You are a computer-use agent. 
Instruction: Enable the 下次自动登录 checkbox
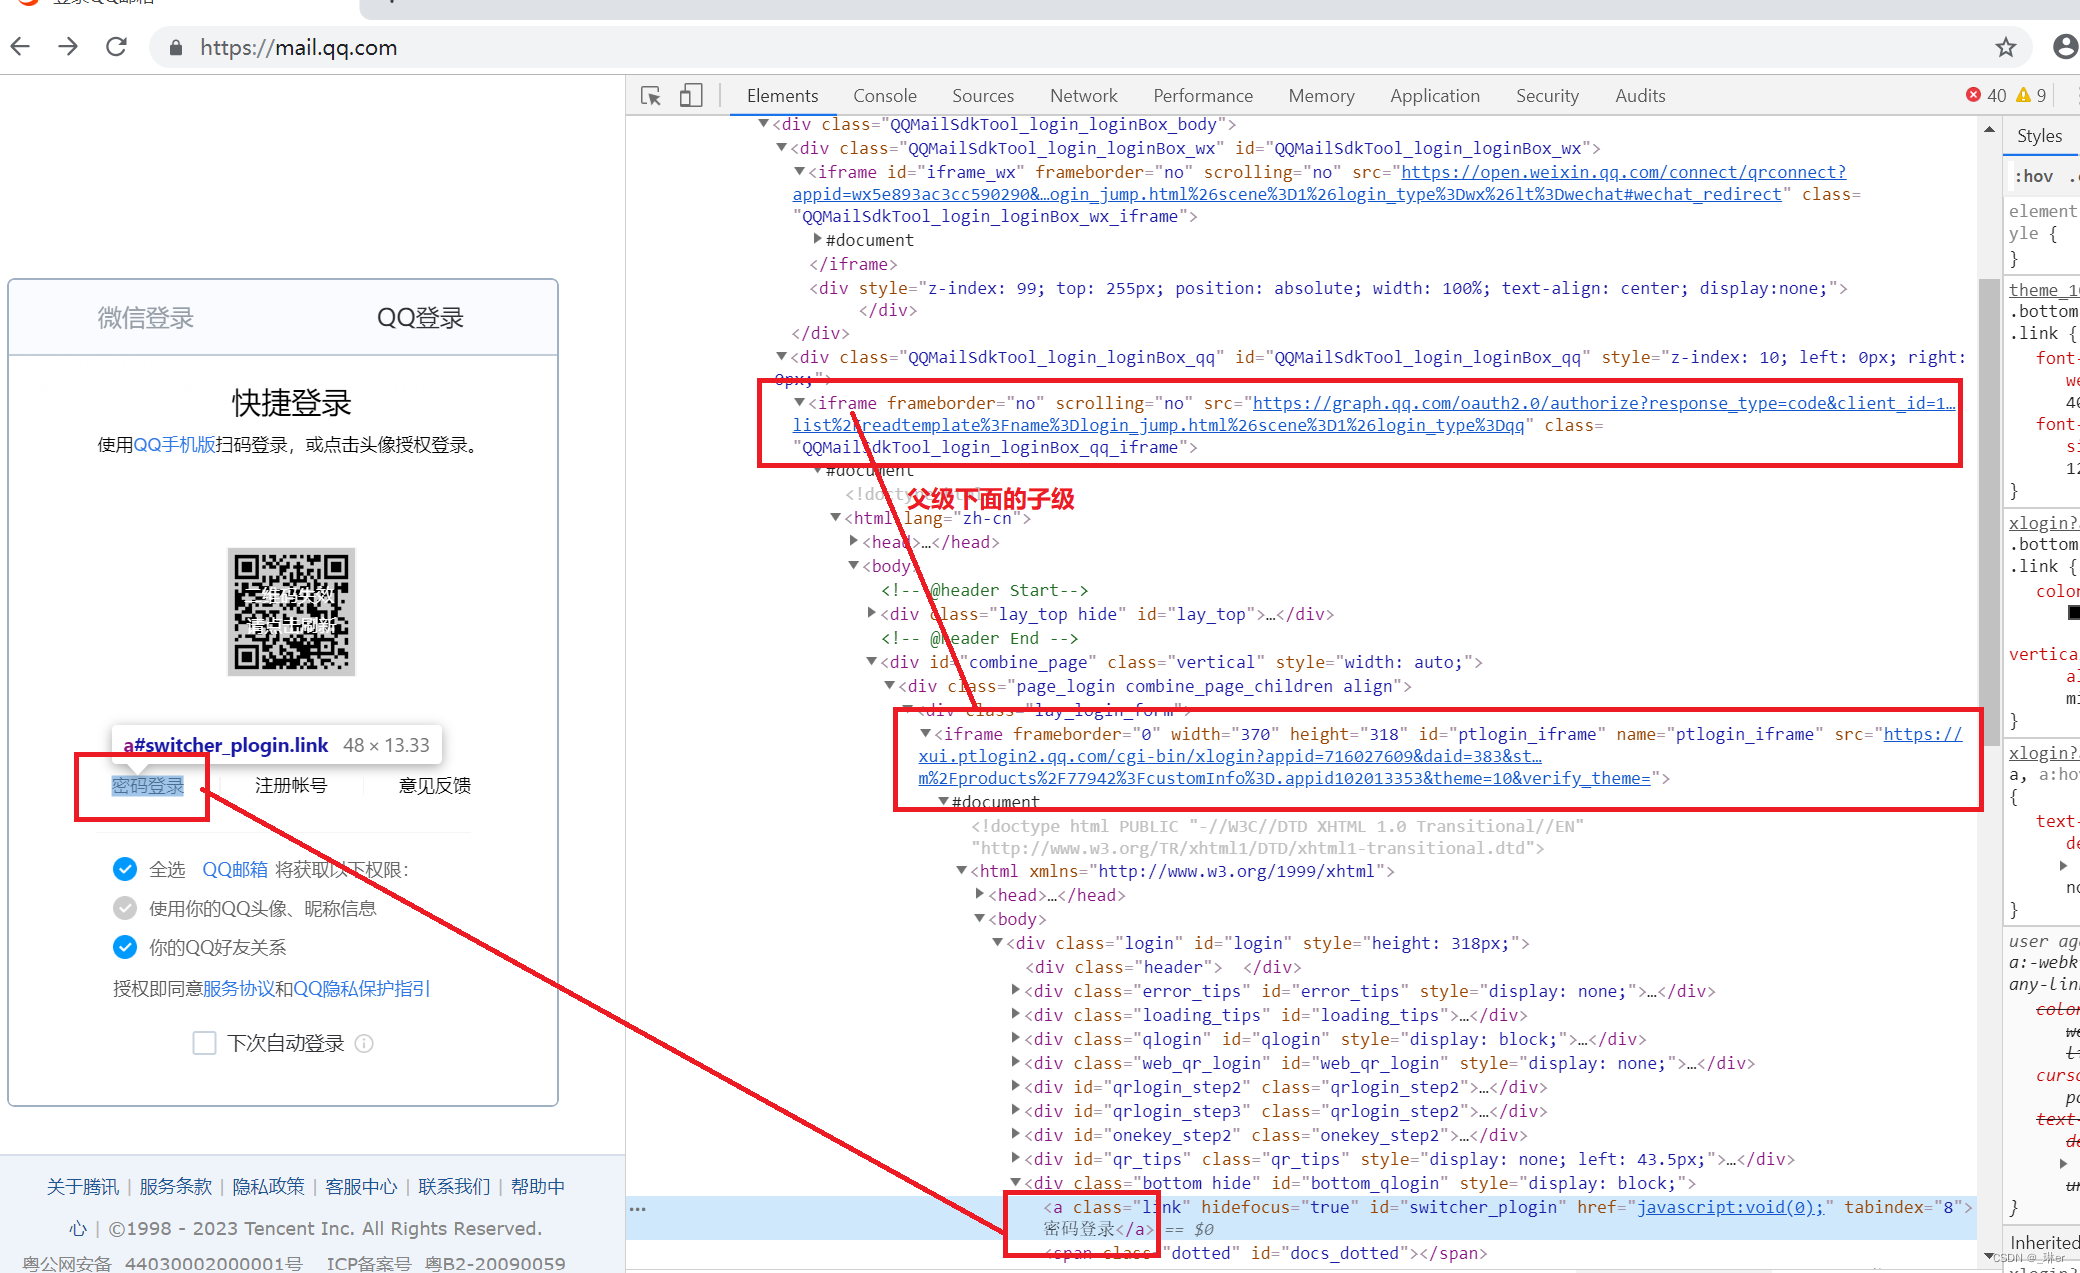tap(204, 1043)
